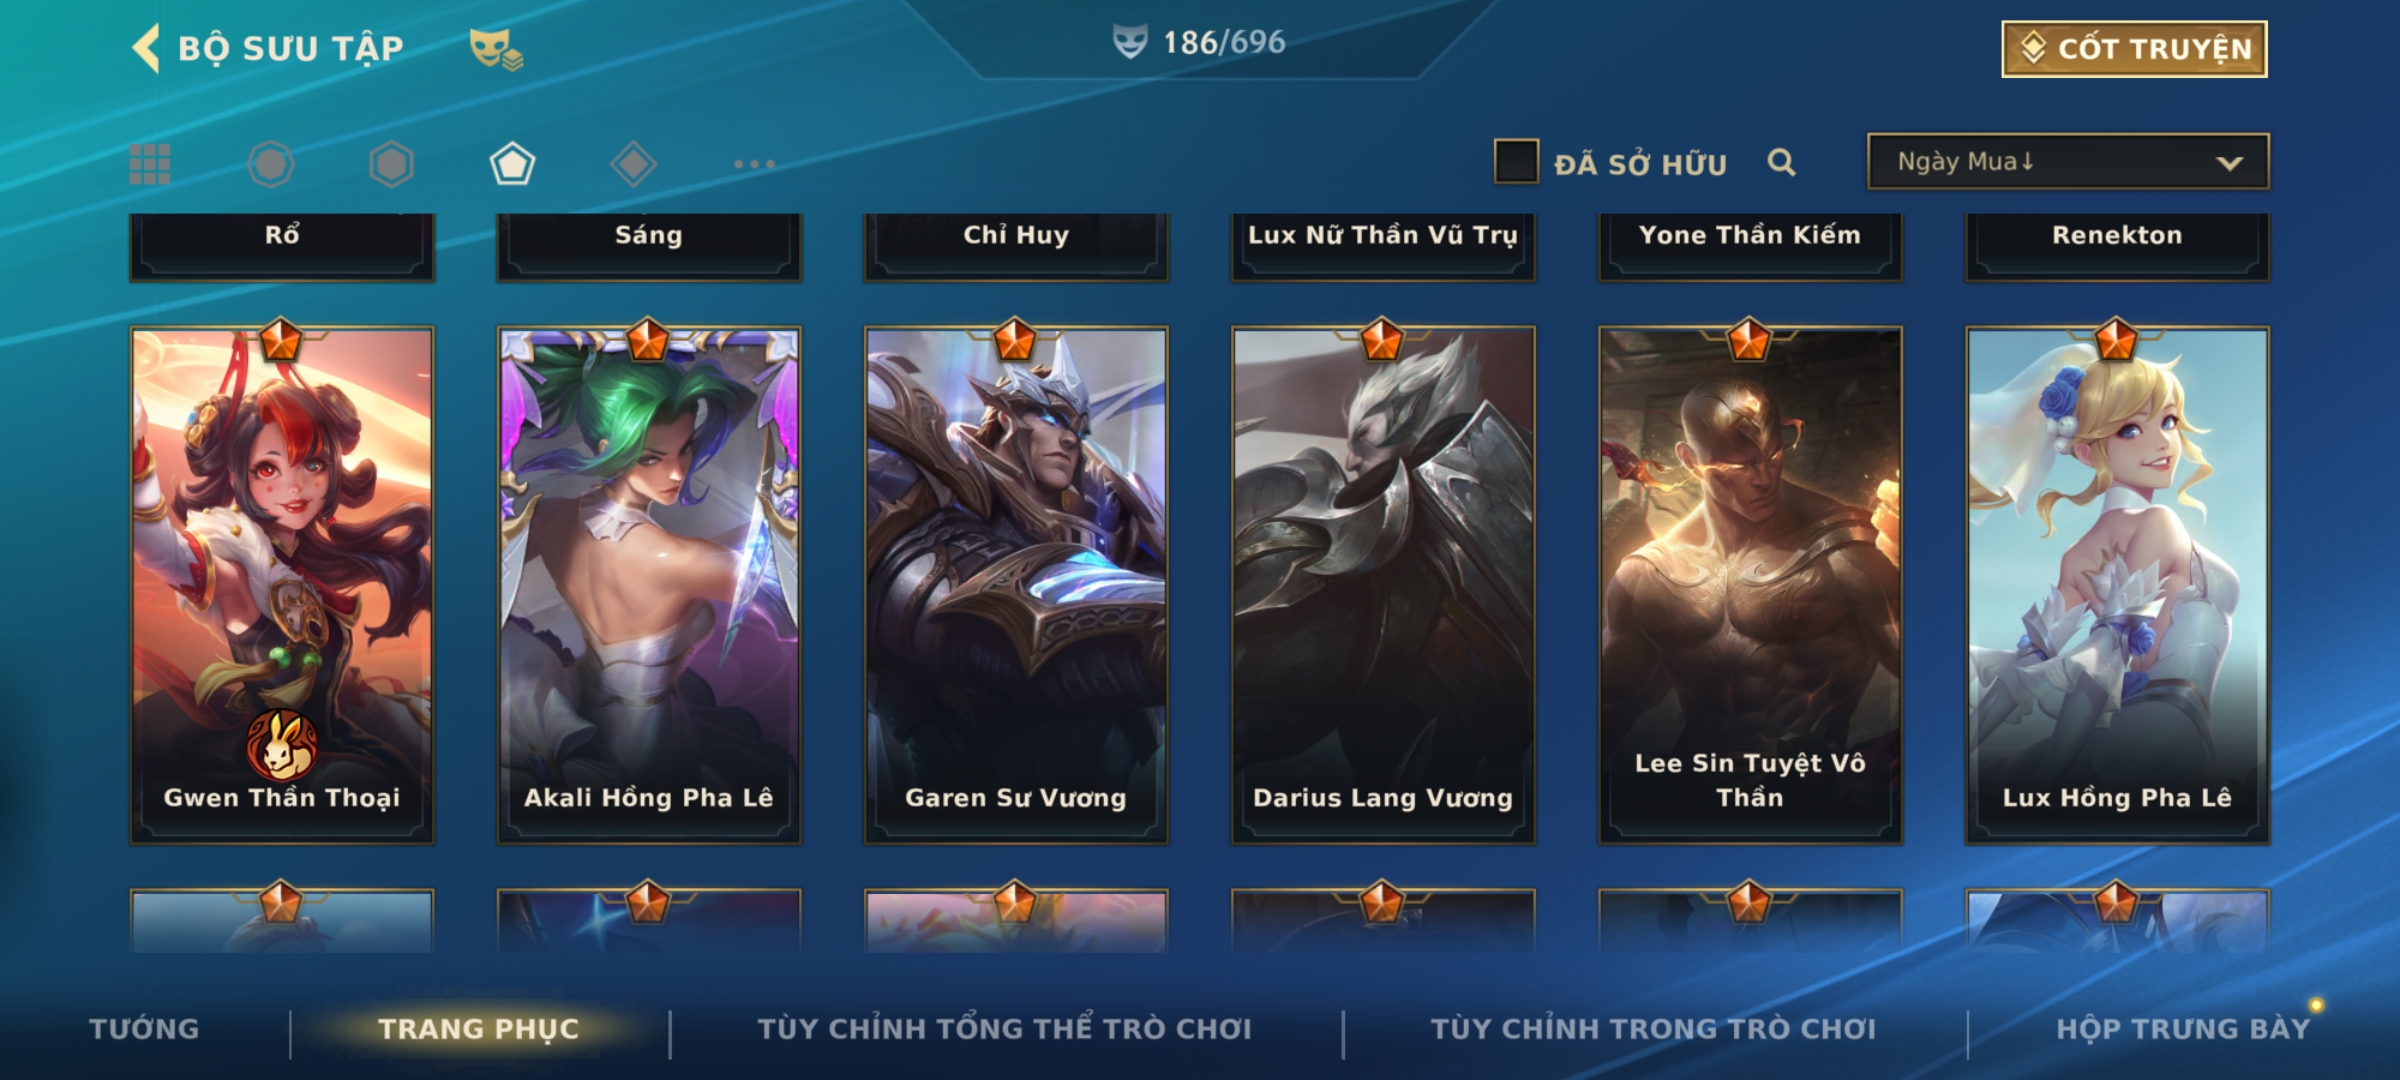Filter by the diamond rarity icon
The width and height of the screenshot is (2400, 1080).
pos(633,164)
